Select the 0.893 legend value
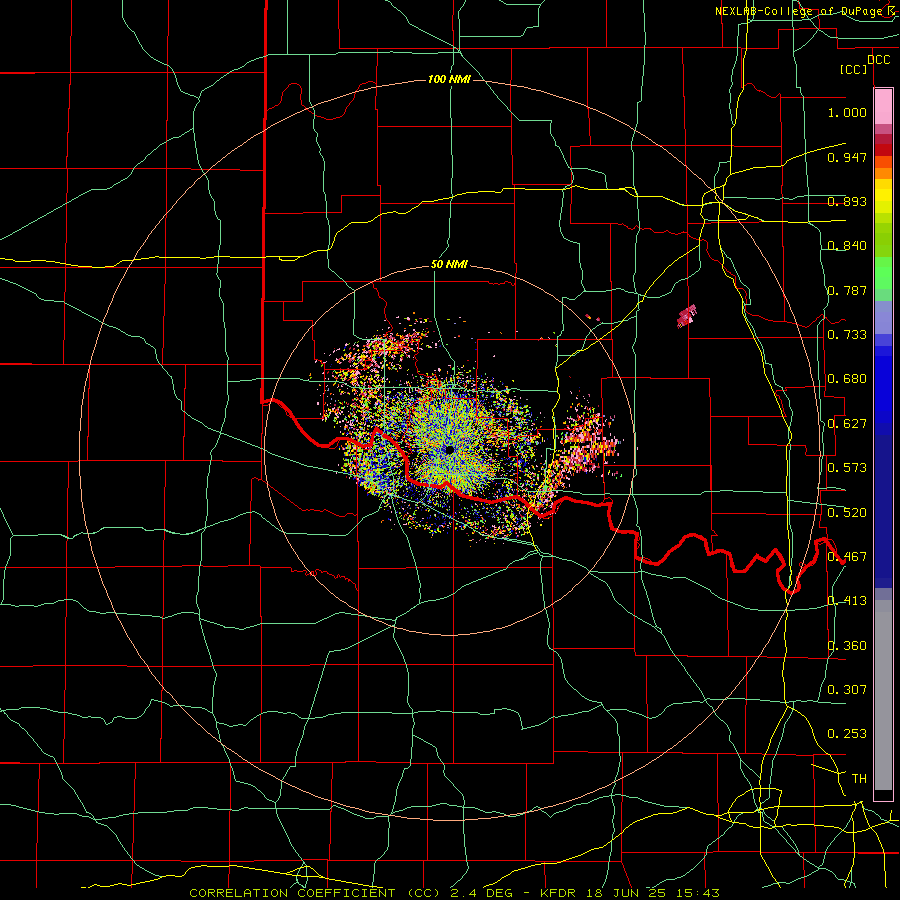The height and width of the screenshot is (900, 900). pyautogui.click(x=847, y=201)
